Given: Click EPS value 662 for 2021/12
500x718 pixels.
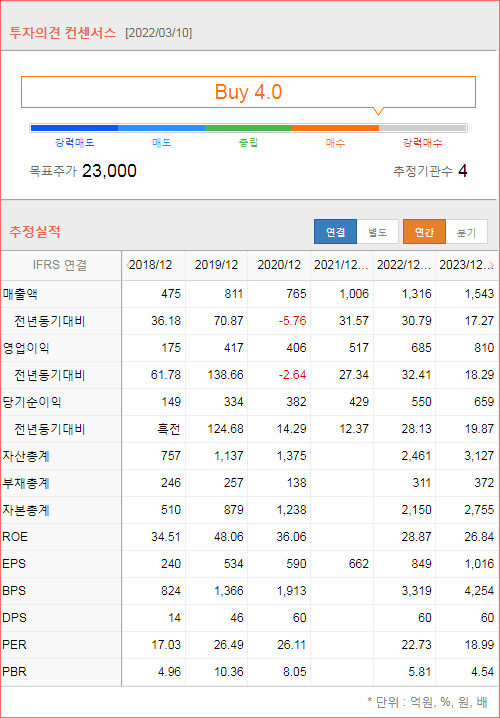Looking at the screenshot, I should [359, 564].
